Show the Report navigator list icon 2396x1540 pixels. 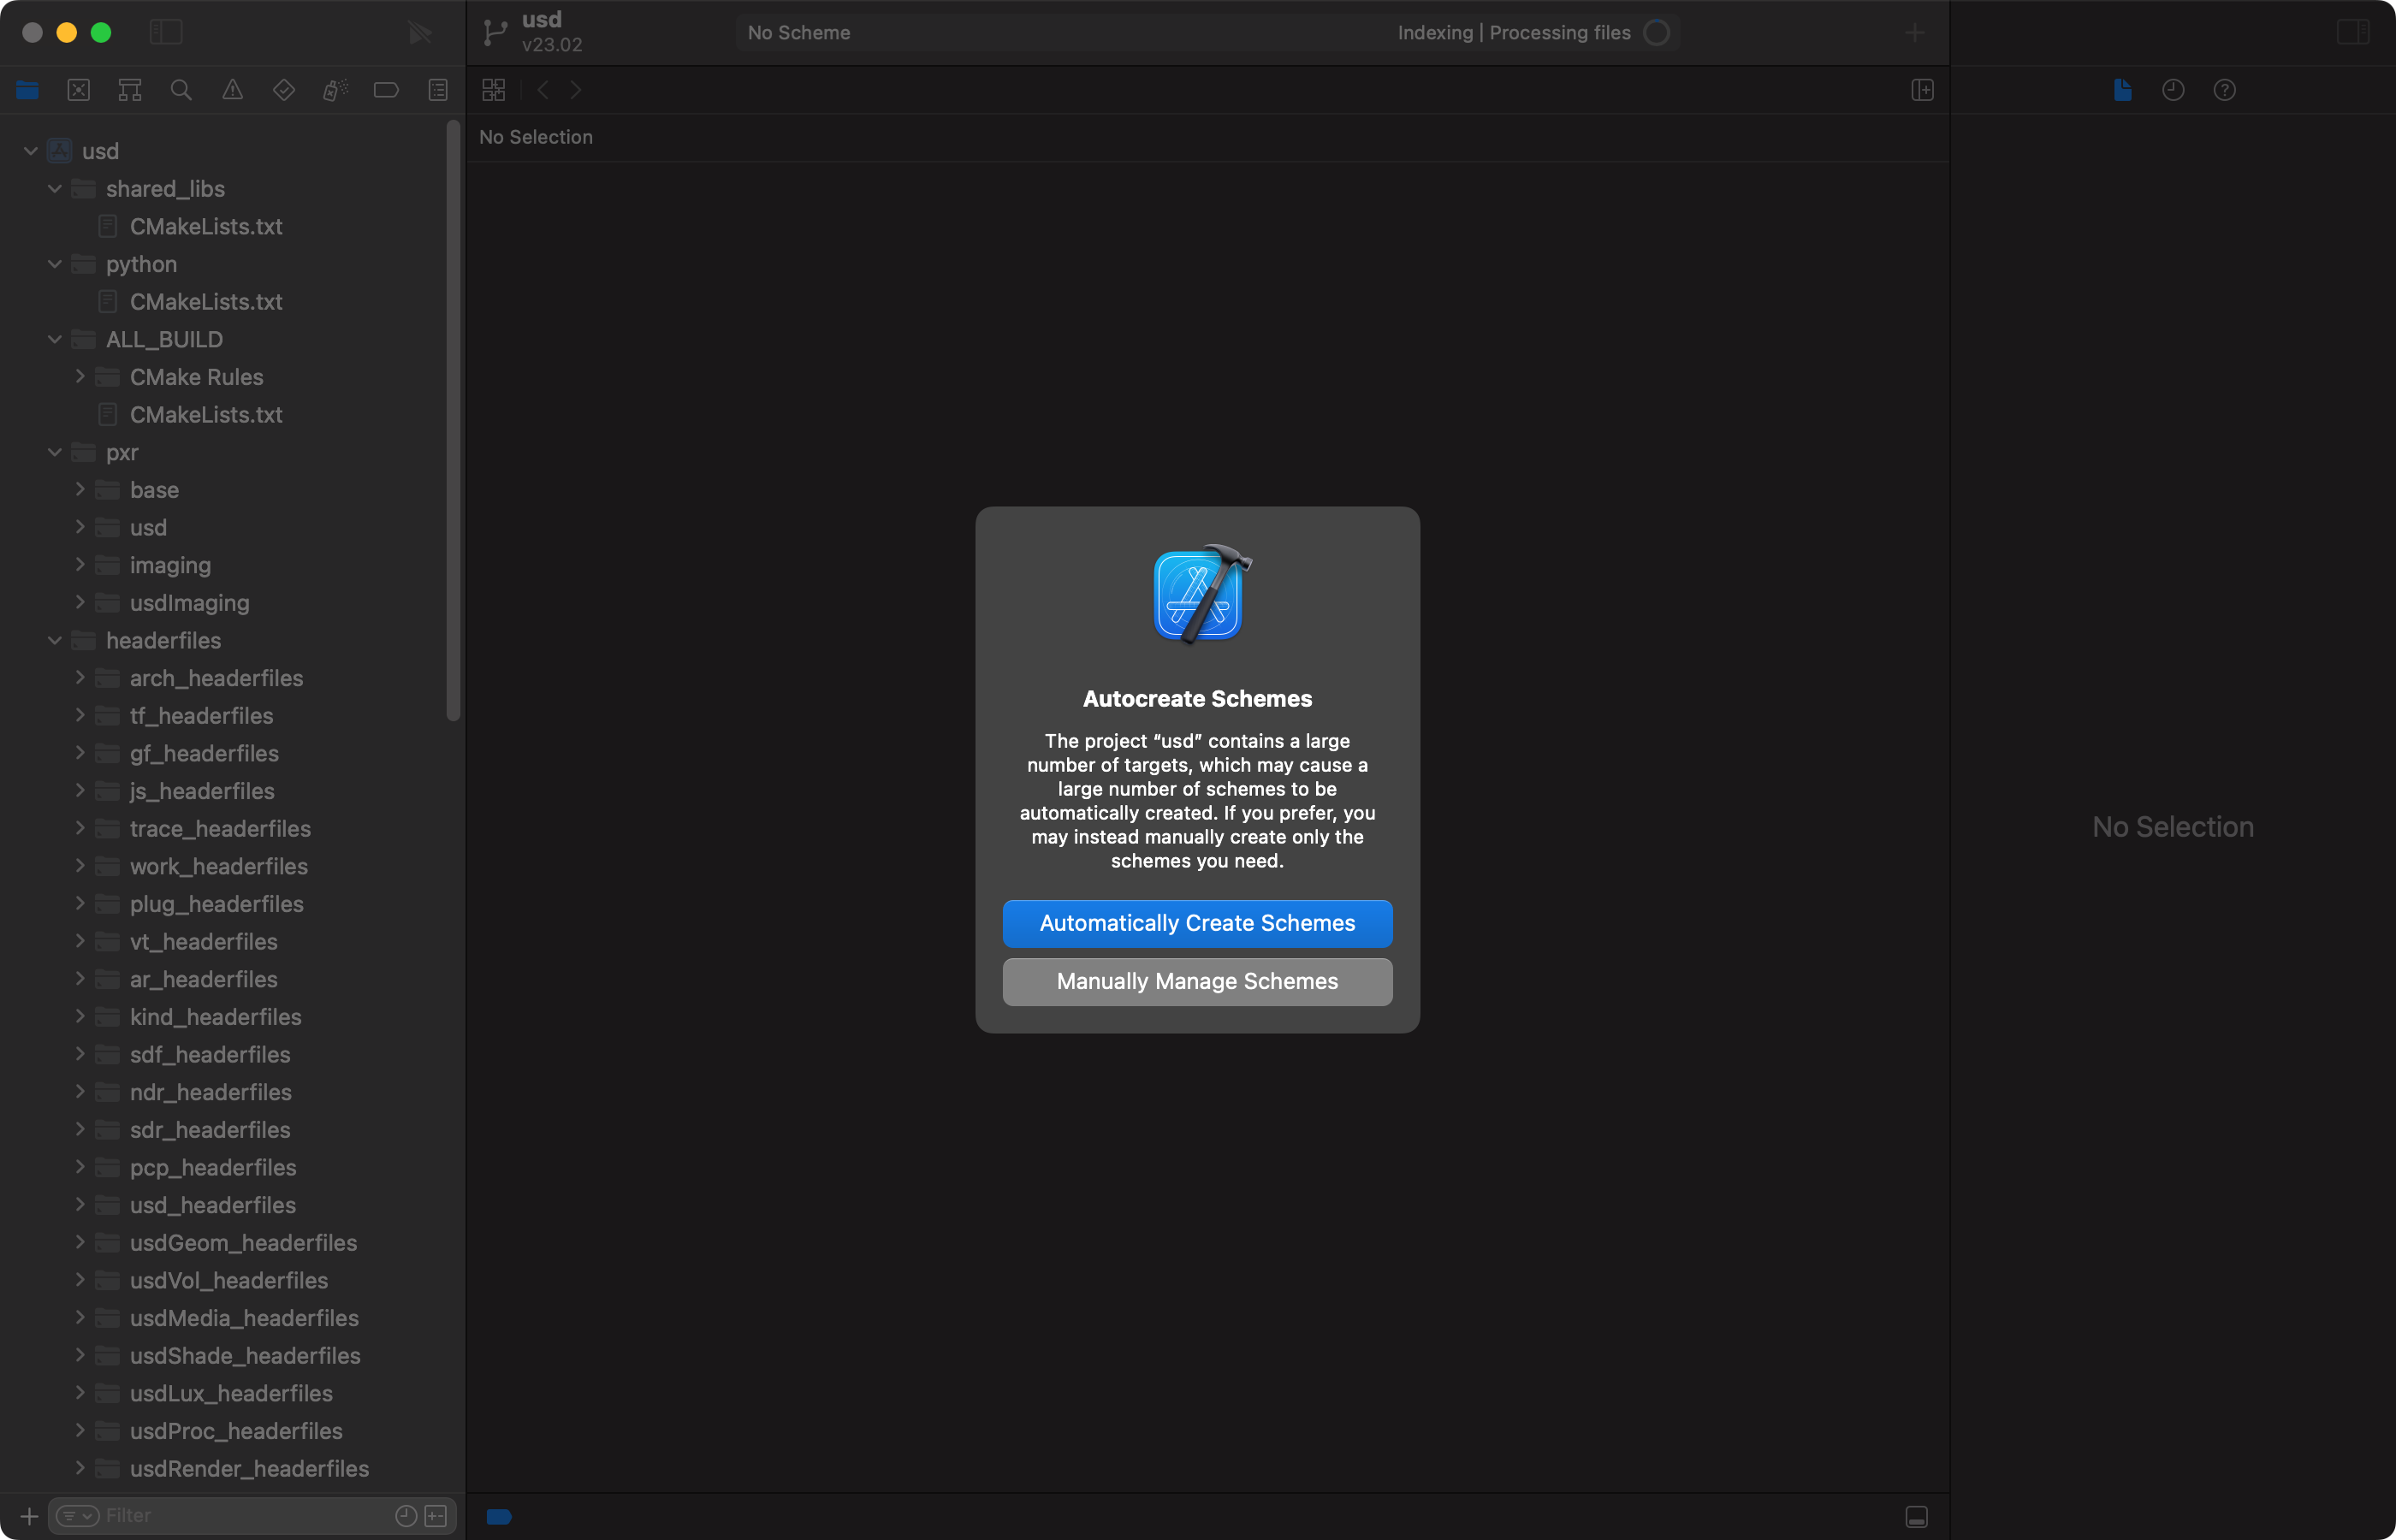[438, 90]
